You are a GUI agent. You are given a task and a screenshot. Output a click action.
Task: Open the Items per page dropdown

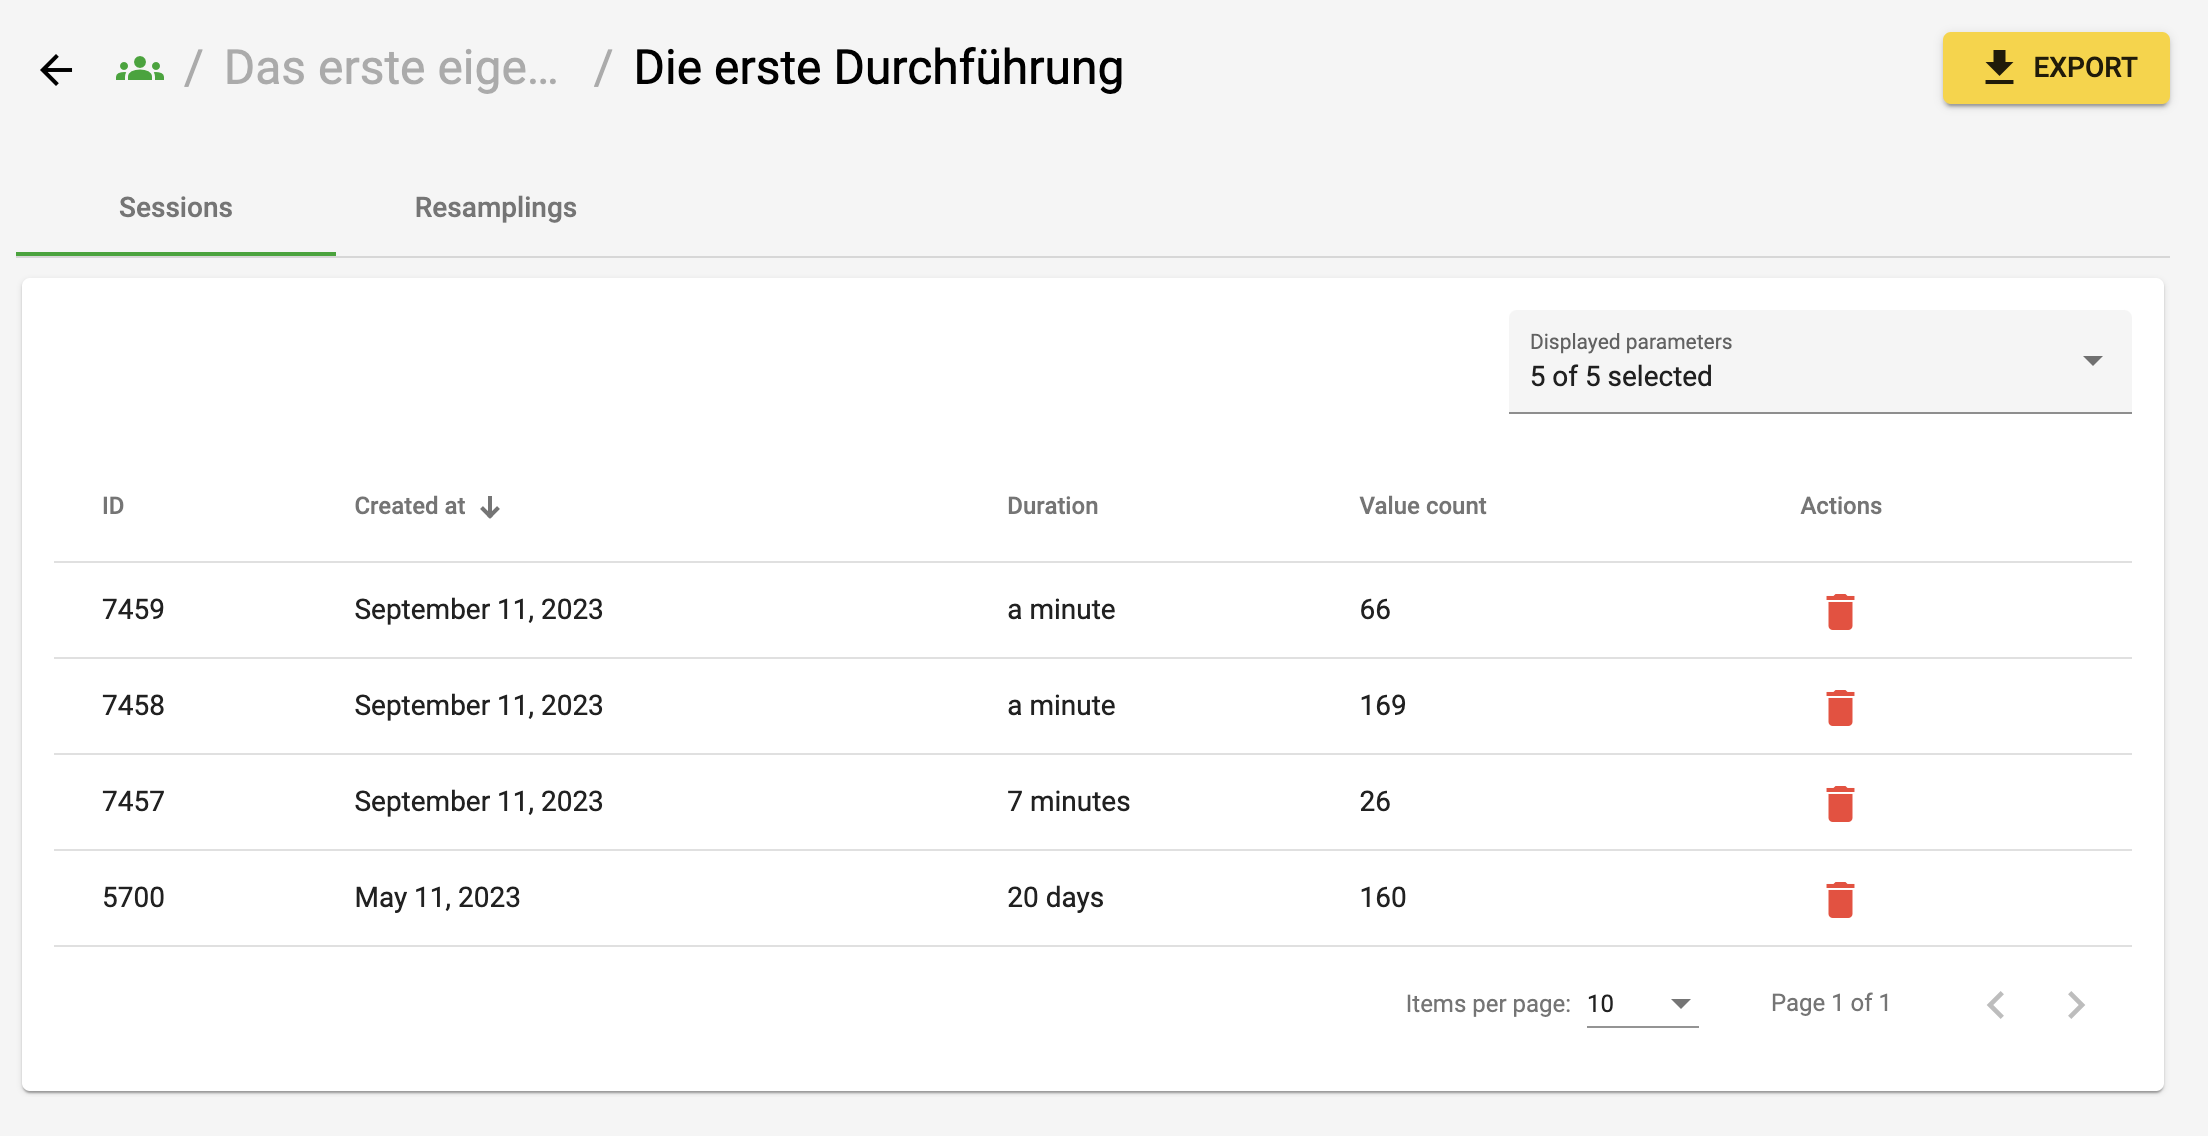click(x=1642, y=1004)
